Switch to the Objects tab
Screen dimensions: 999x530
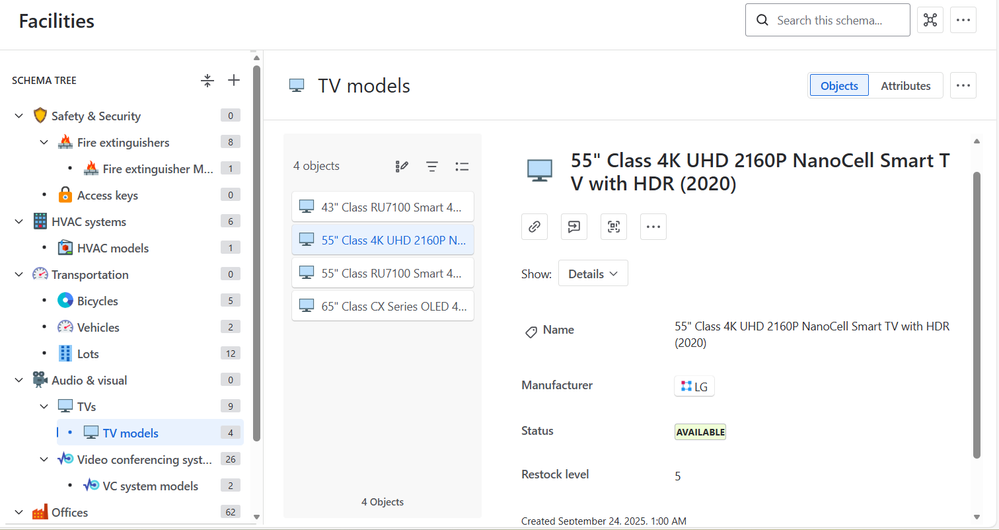839,85
